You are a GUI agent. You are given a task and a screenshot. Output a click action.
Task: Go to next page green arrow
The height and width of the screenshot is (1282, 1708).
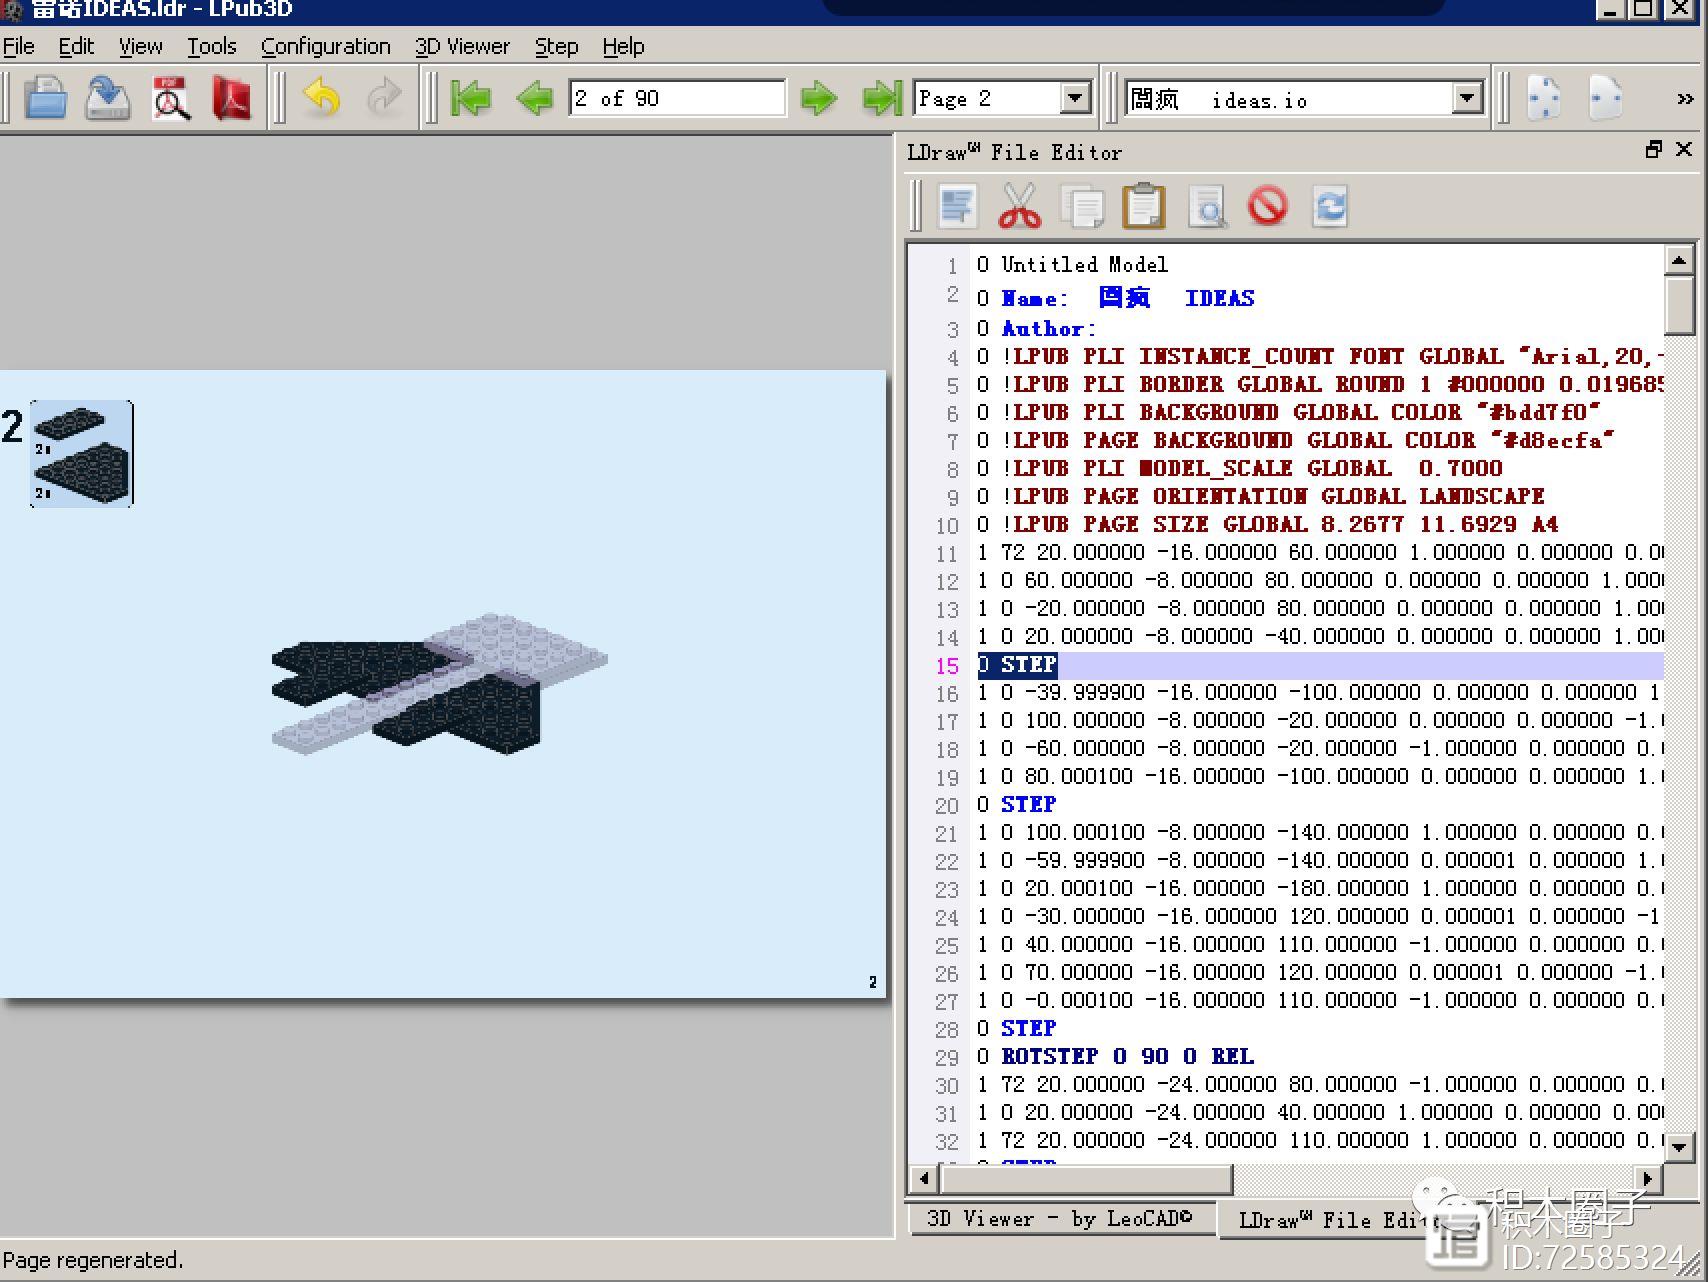[818, 98]
